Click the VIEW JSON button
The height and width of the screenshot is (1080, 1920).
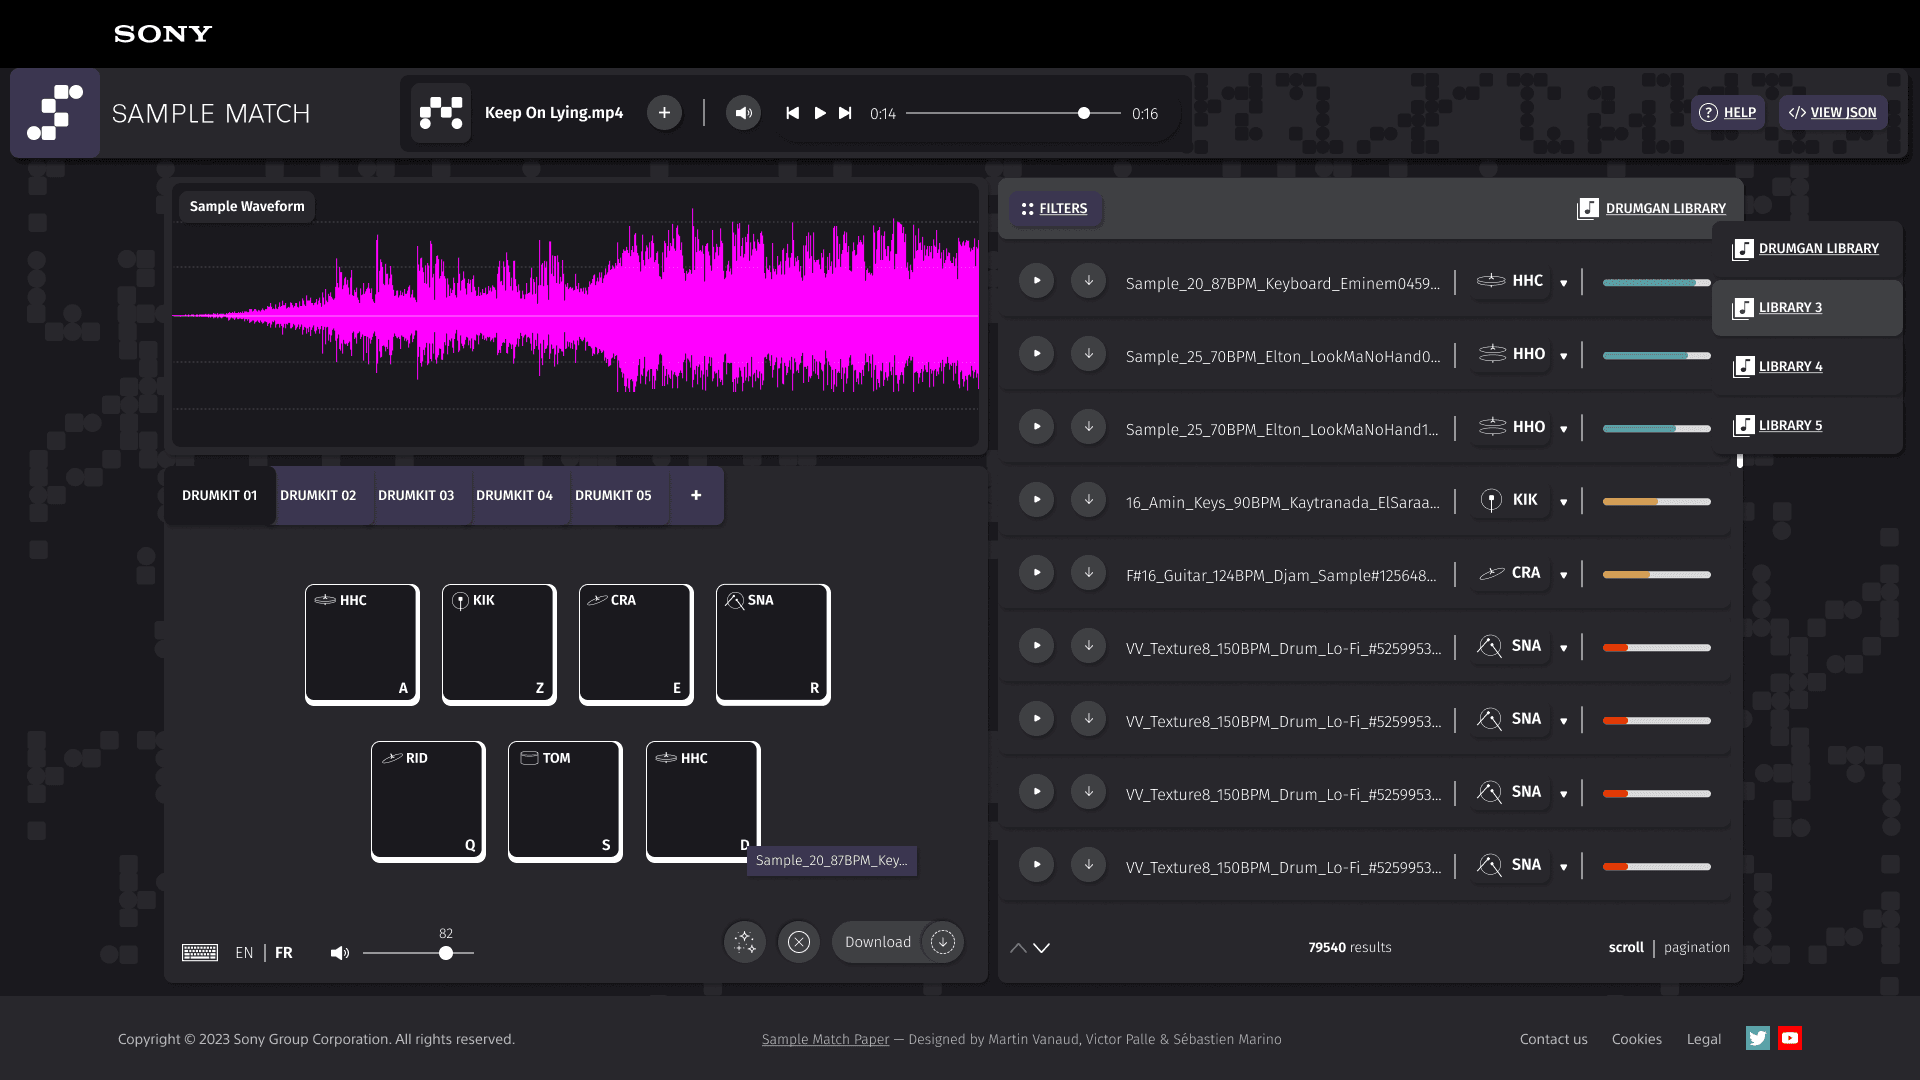[x=1832, y=113]
